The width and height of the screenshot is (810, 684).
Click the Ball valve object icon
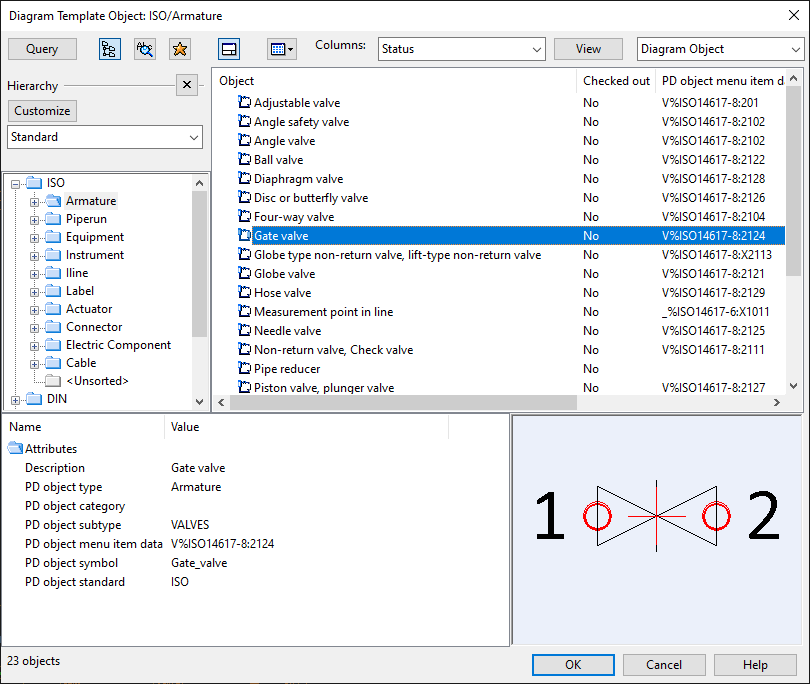pyautogui.click(x=245, y=160)
